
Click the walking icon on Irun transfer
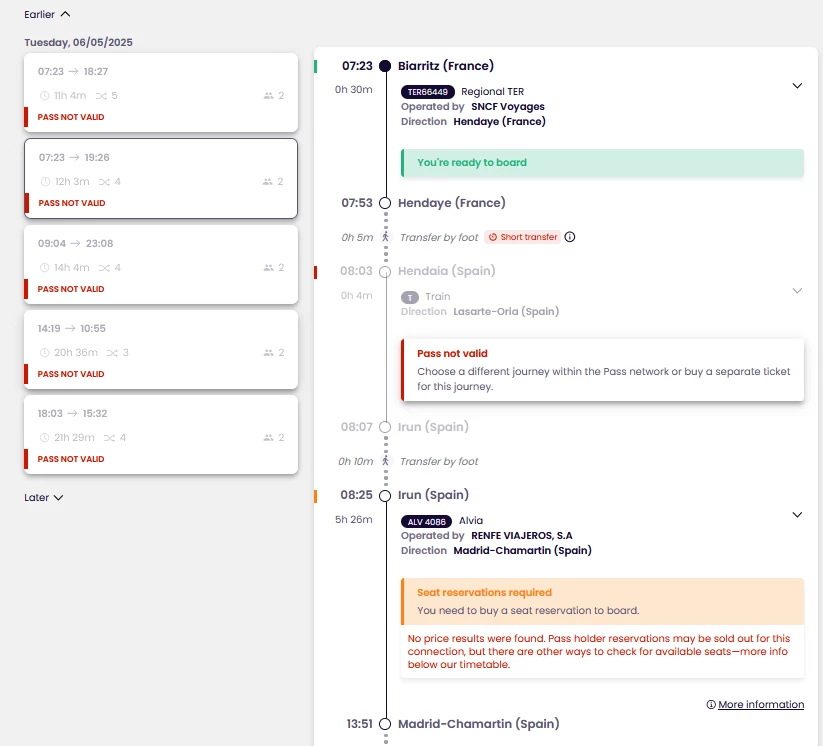coord(385,461)
